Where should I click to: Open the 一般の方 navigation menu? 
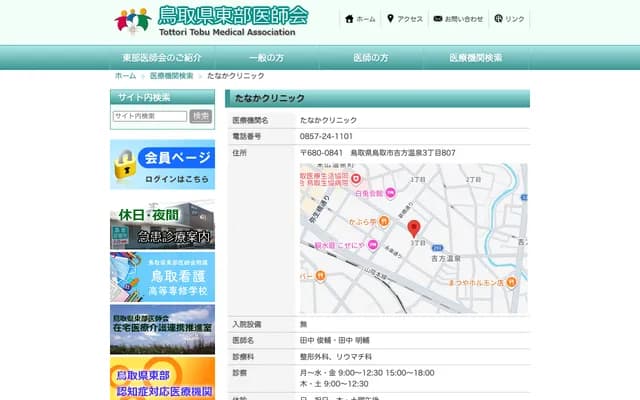coord(265,58)
